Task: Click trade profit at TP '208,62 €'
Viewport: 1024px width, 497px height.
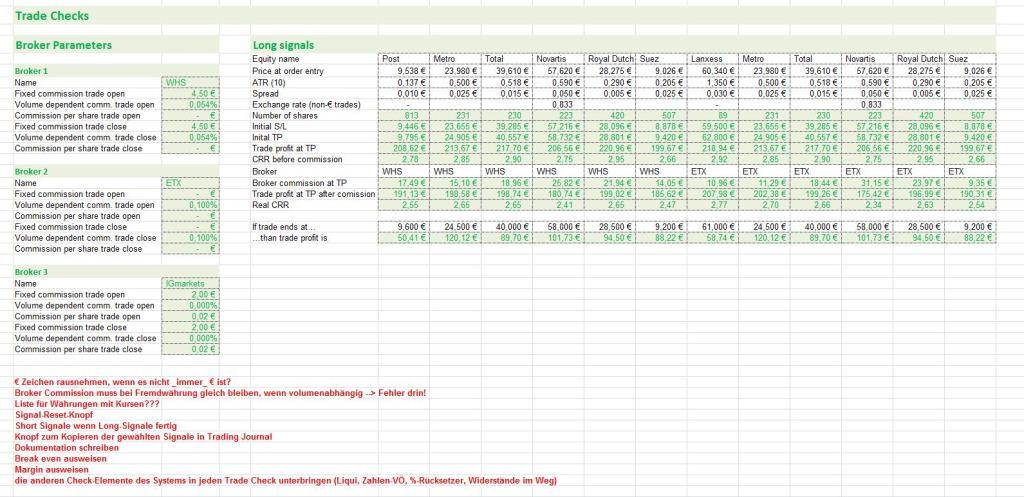Action: (404, 149)
